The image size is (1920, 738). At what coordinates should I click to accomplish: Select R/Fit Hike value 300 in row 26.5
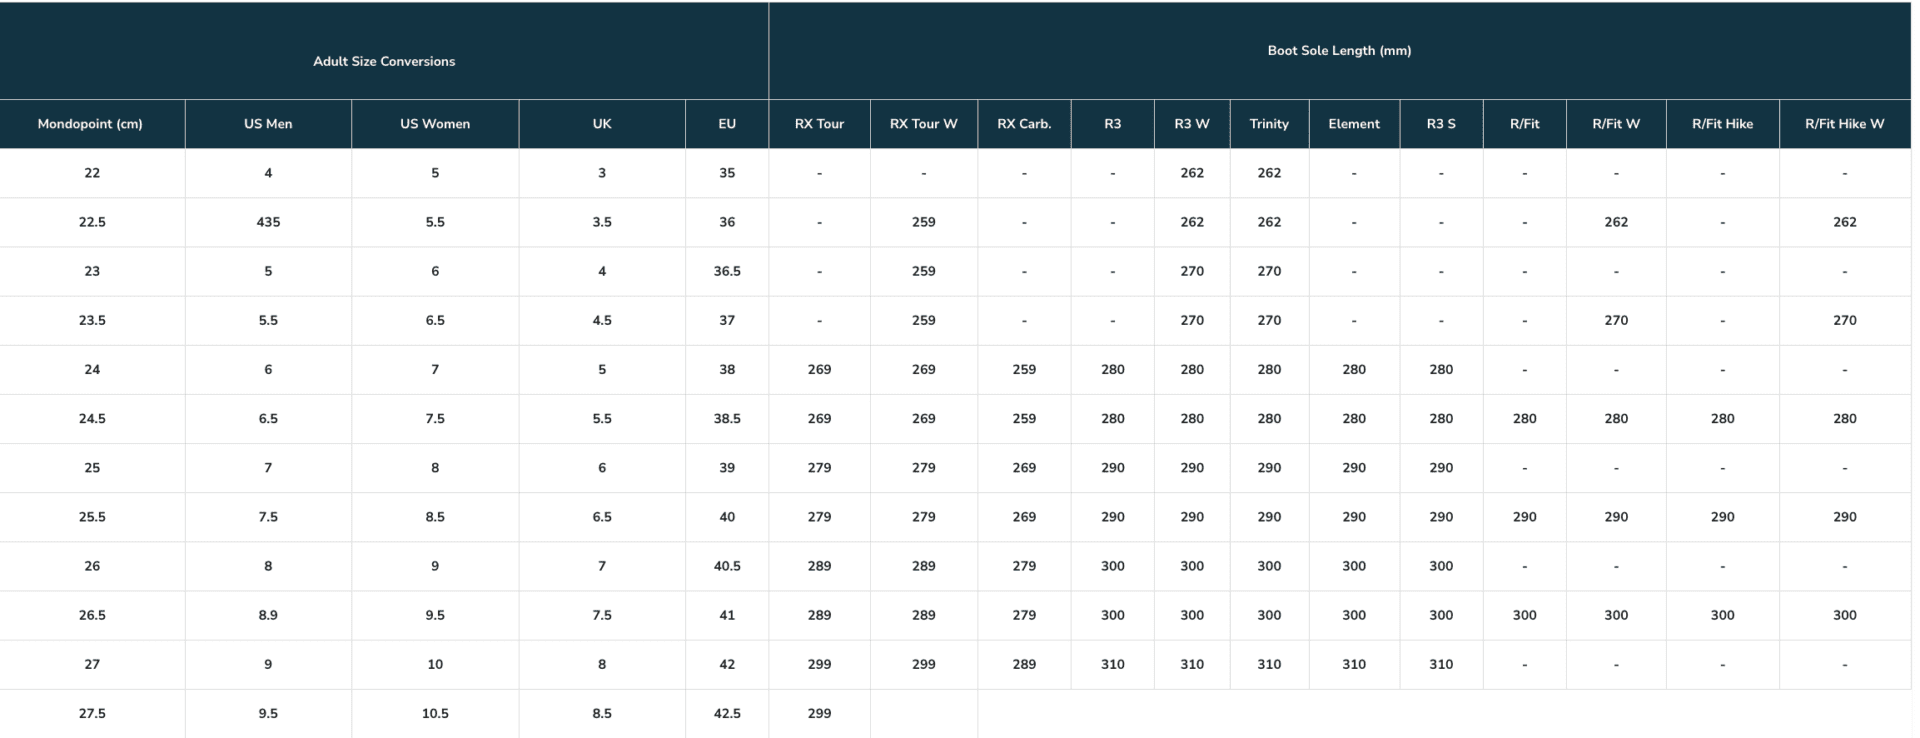point(1722,615)
